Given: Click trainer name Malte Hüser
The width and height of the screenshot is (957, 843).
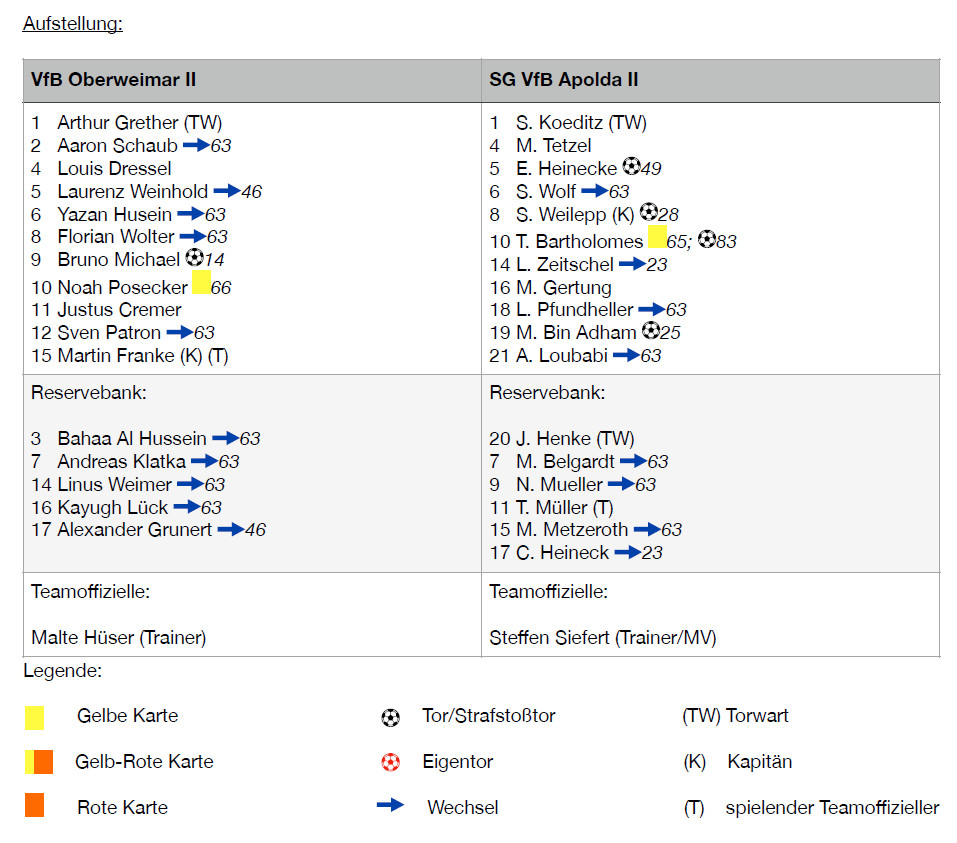Looking at the screenshot, I should pos(118,637).
